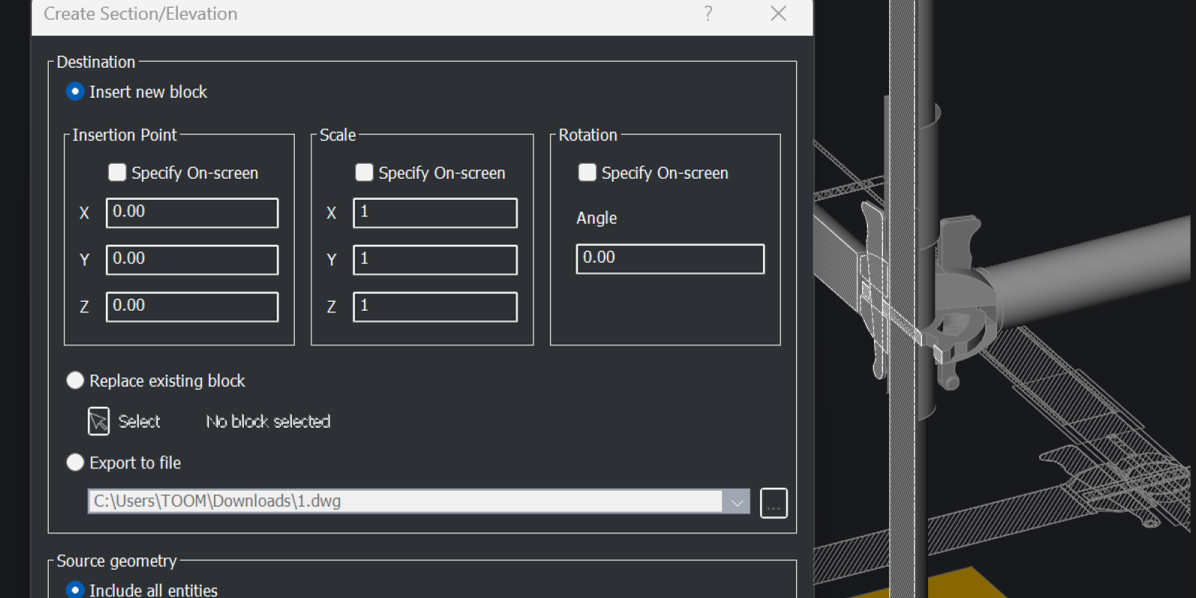
Task: Click the block selection pointer icon
Action: 98,420
